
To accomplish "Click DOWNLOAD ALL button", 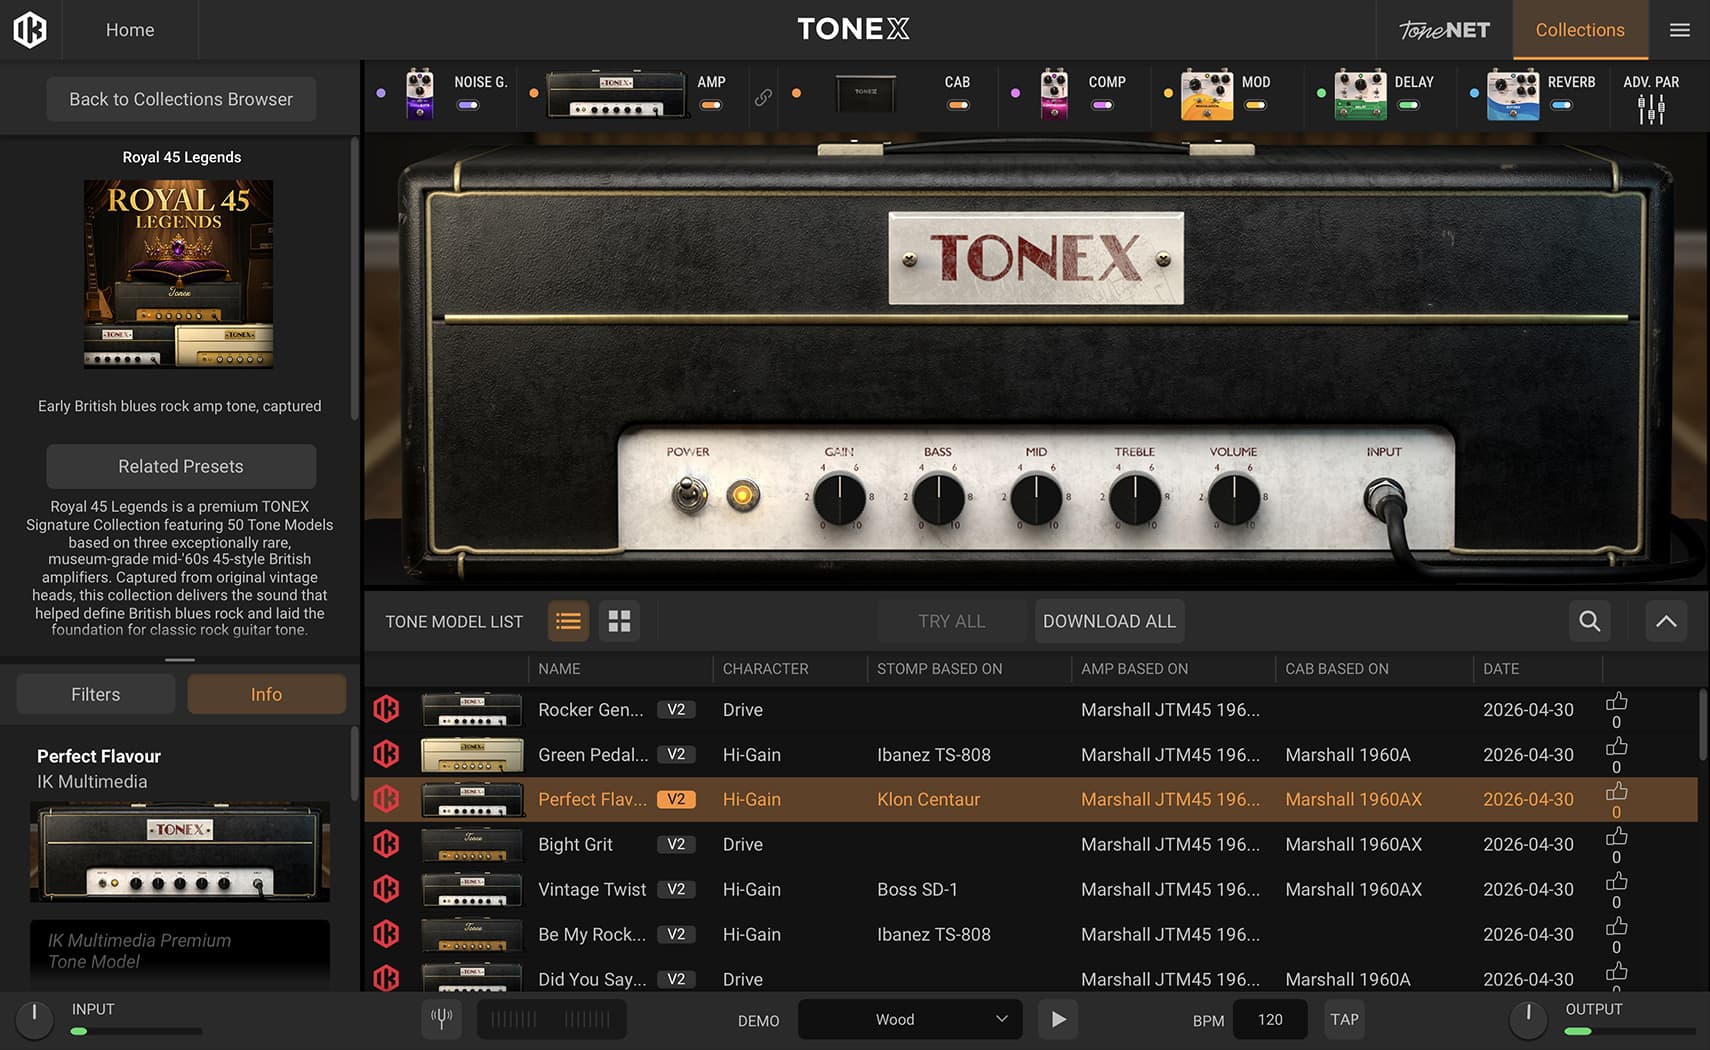I will tap(1109, 621).
